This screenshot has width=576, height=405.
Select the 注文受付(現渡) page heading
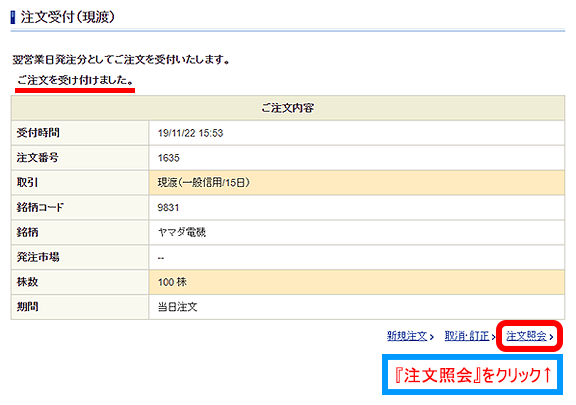tap(68, 17)
